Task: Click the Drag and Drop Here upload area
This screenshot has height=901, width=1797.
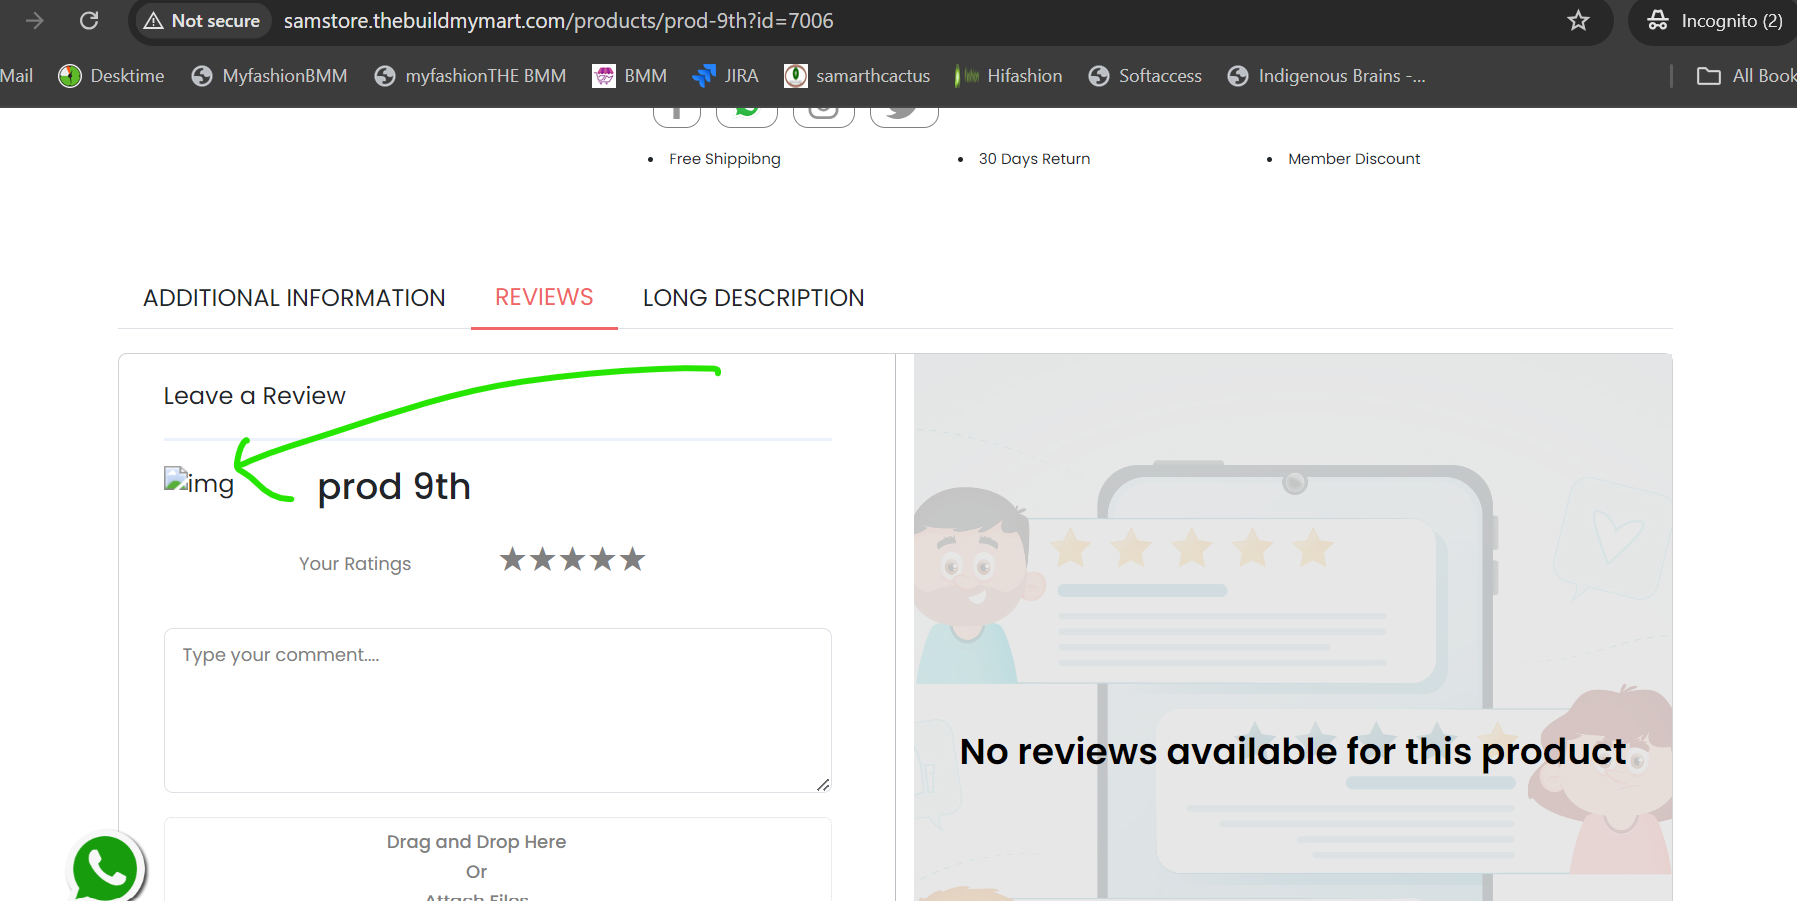Action: pyautogui.click(x=498, y=861)
